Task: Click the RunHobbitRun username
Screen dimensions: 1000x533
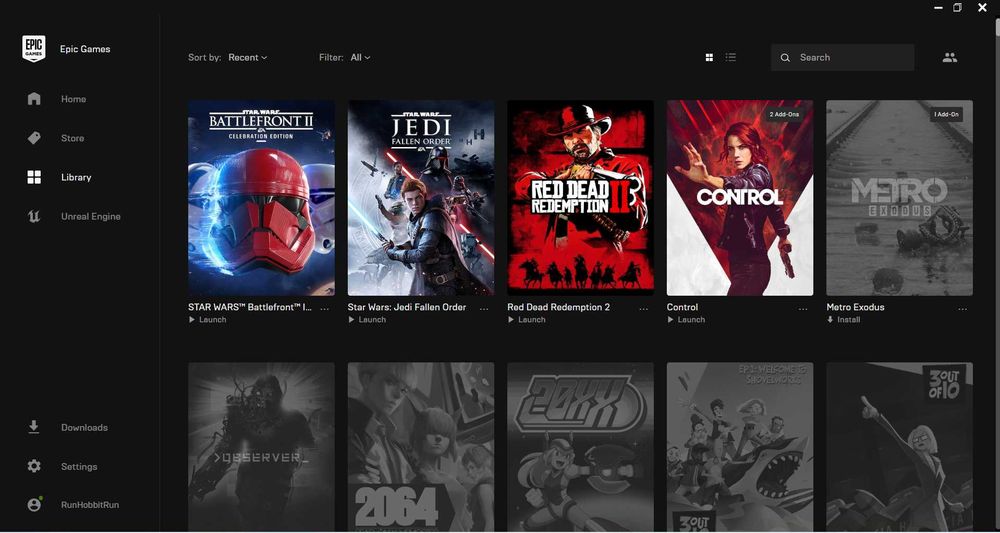Action: click(90, 504)
